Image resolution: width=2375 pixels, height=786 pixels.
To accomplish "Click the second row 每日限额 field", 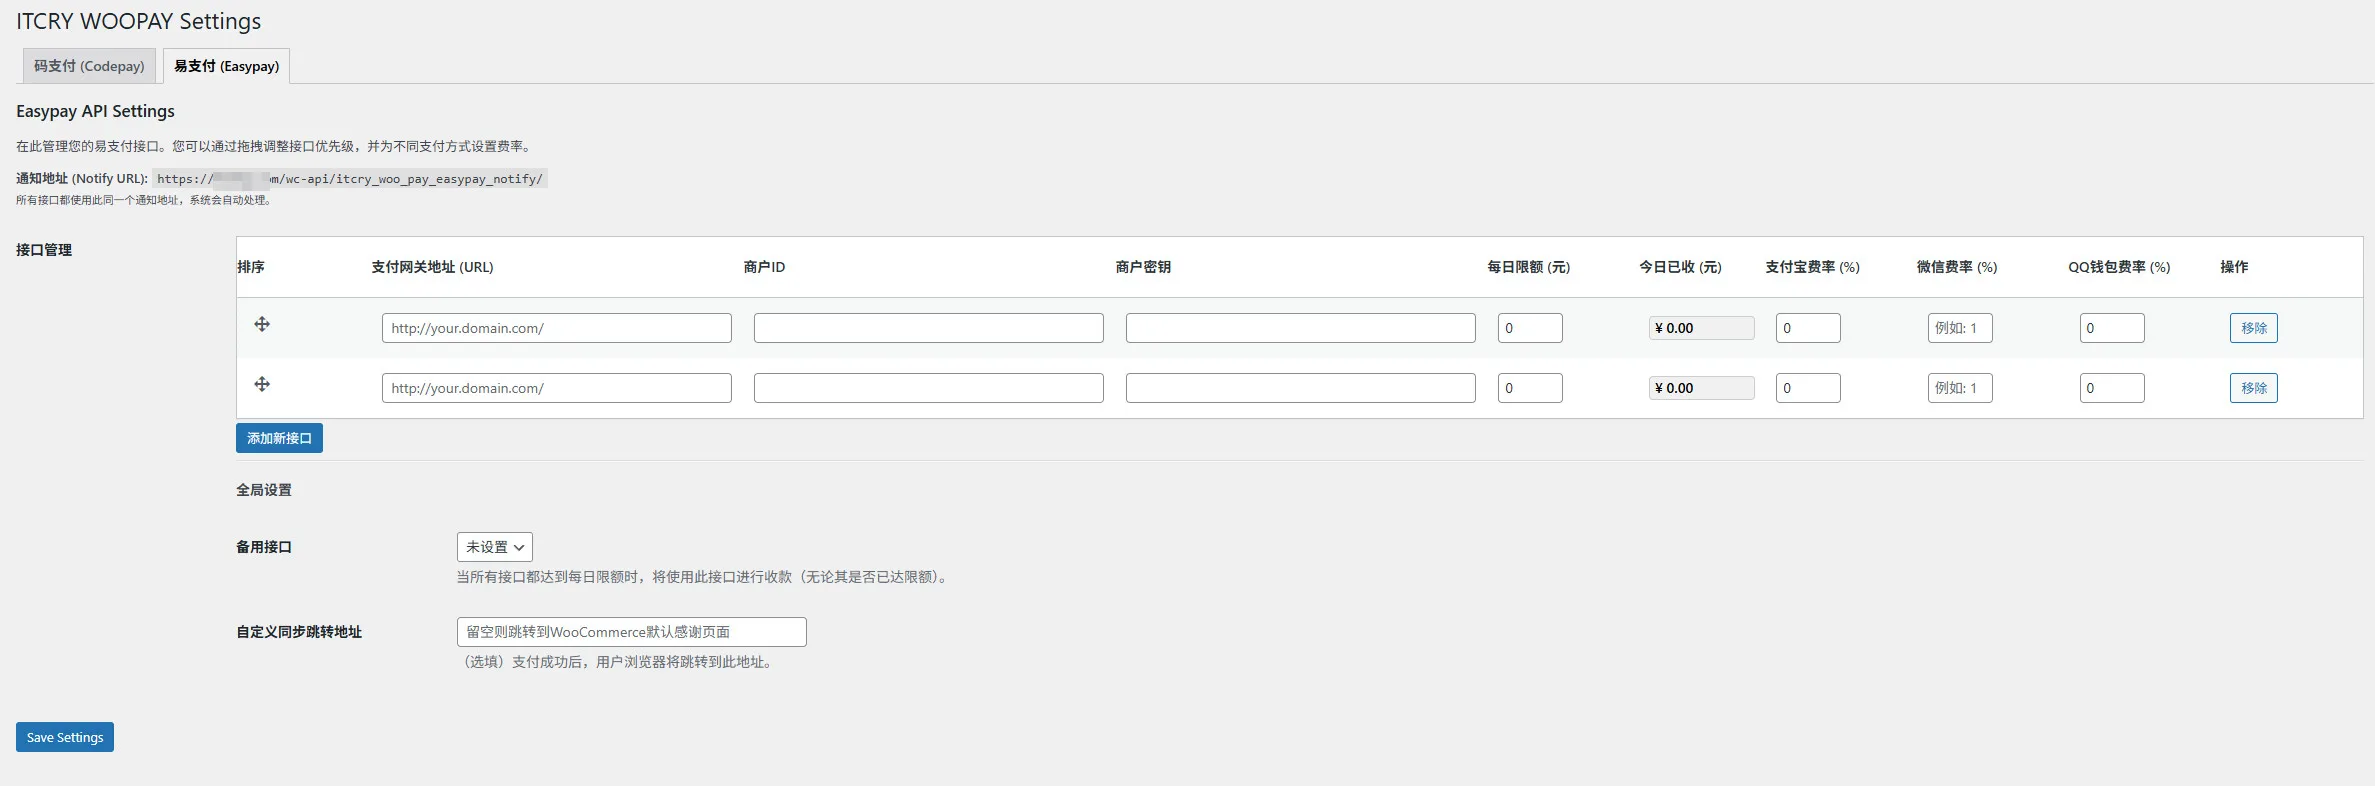I will pos(1530,388).
